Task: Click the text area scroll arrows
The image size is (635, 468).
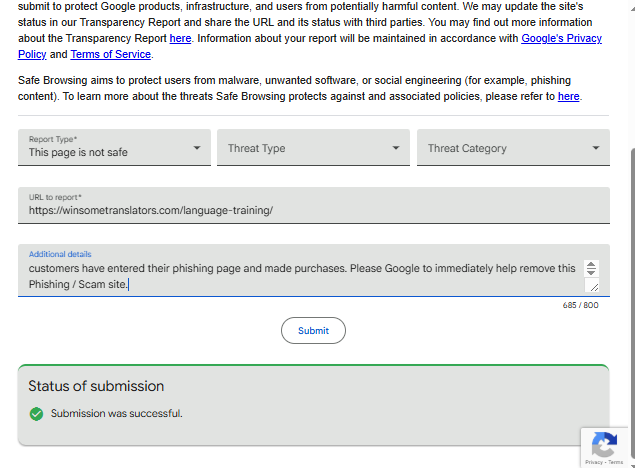Action: tap(591, 267)
